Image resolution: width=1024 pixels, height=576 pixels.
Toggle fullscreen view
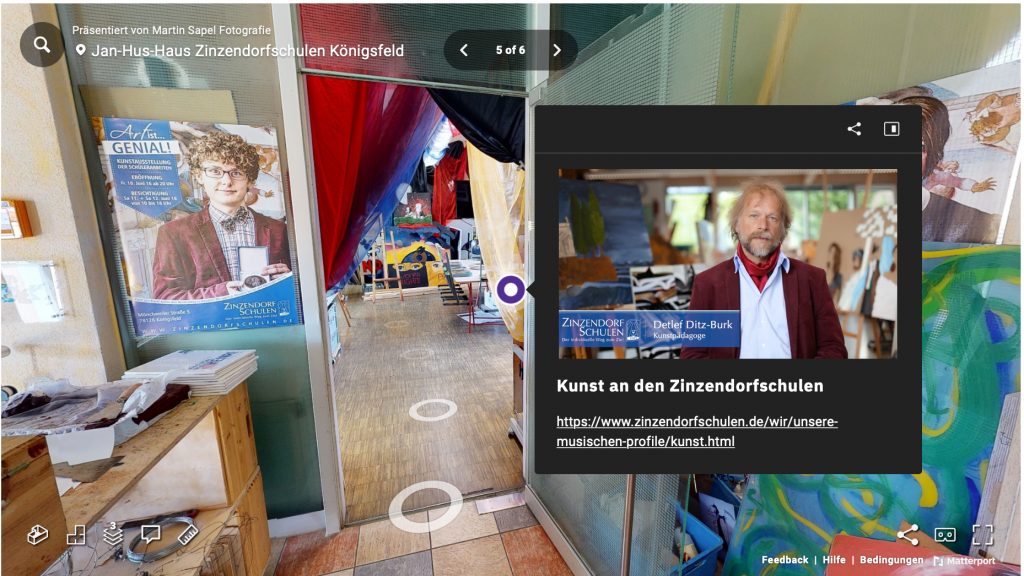coord(983,535)
